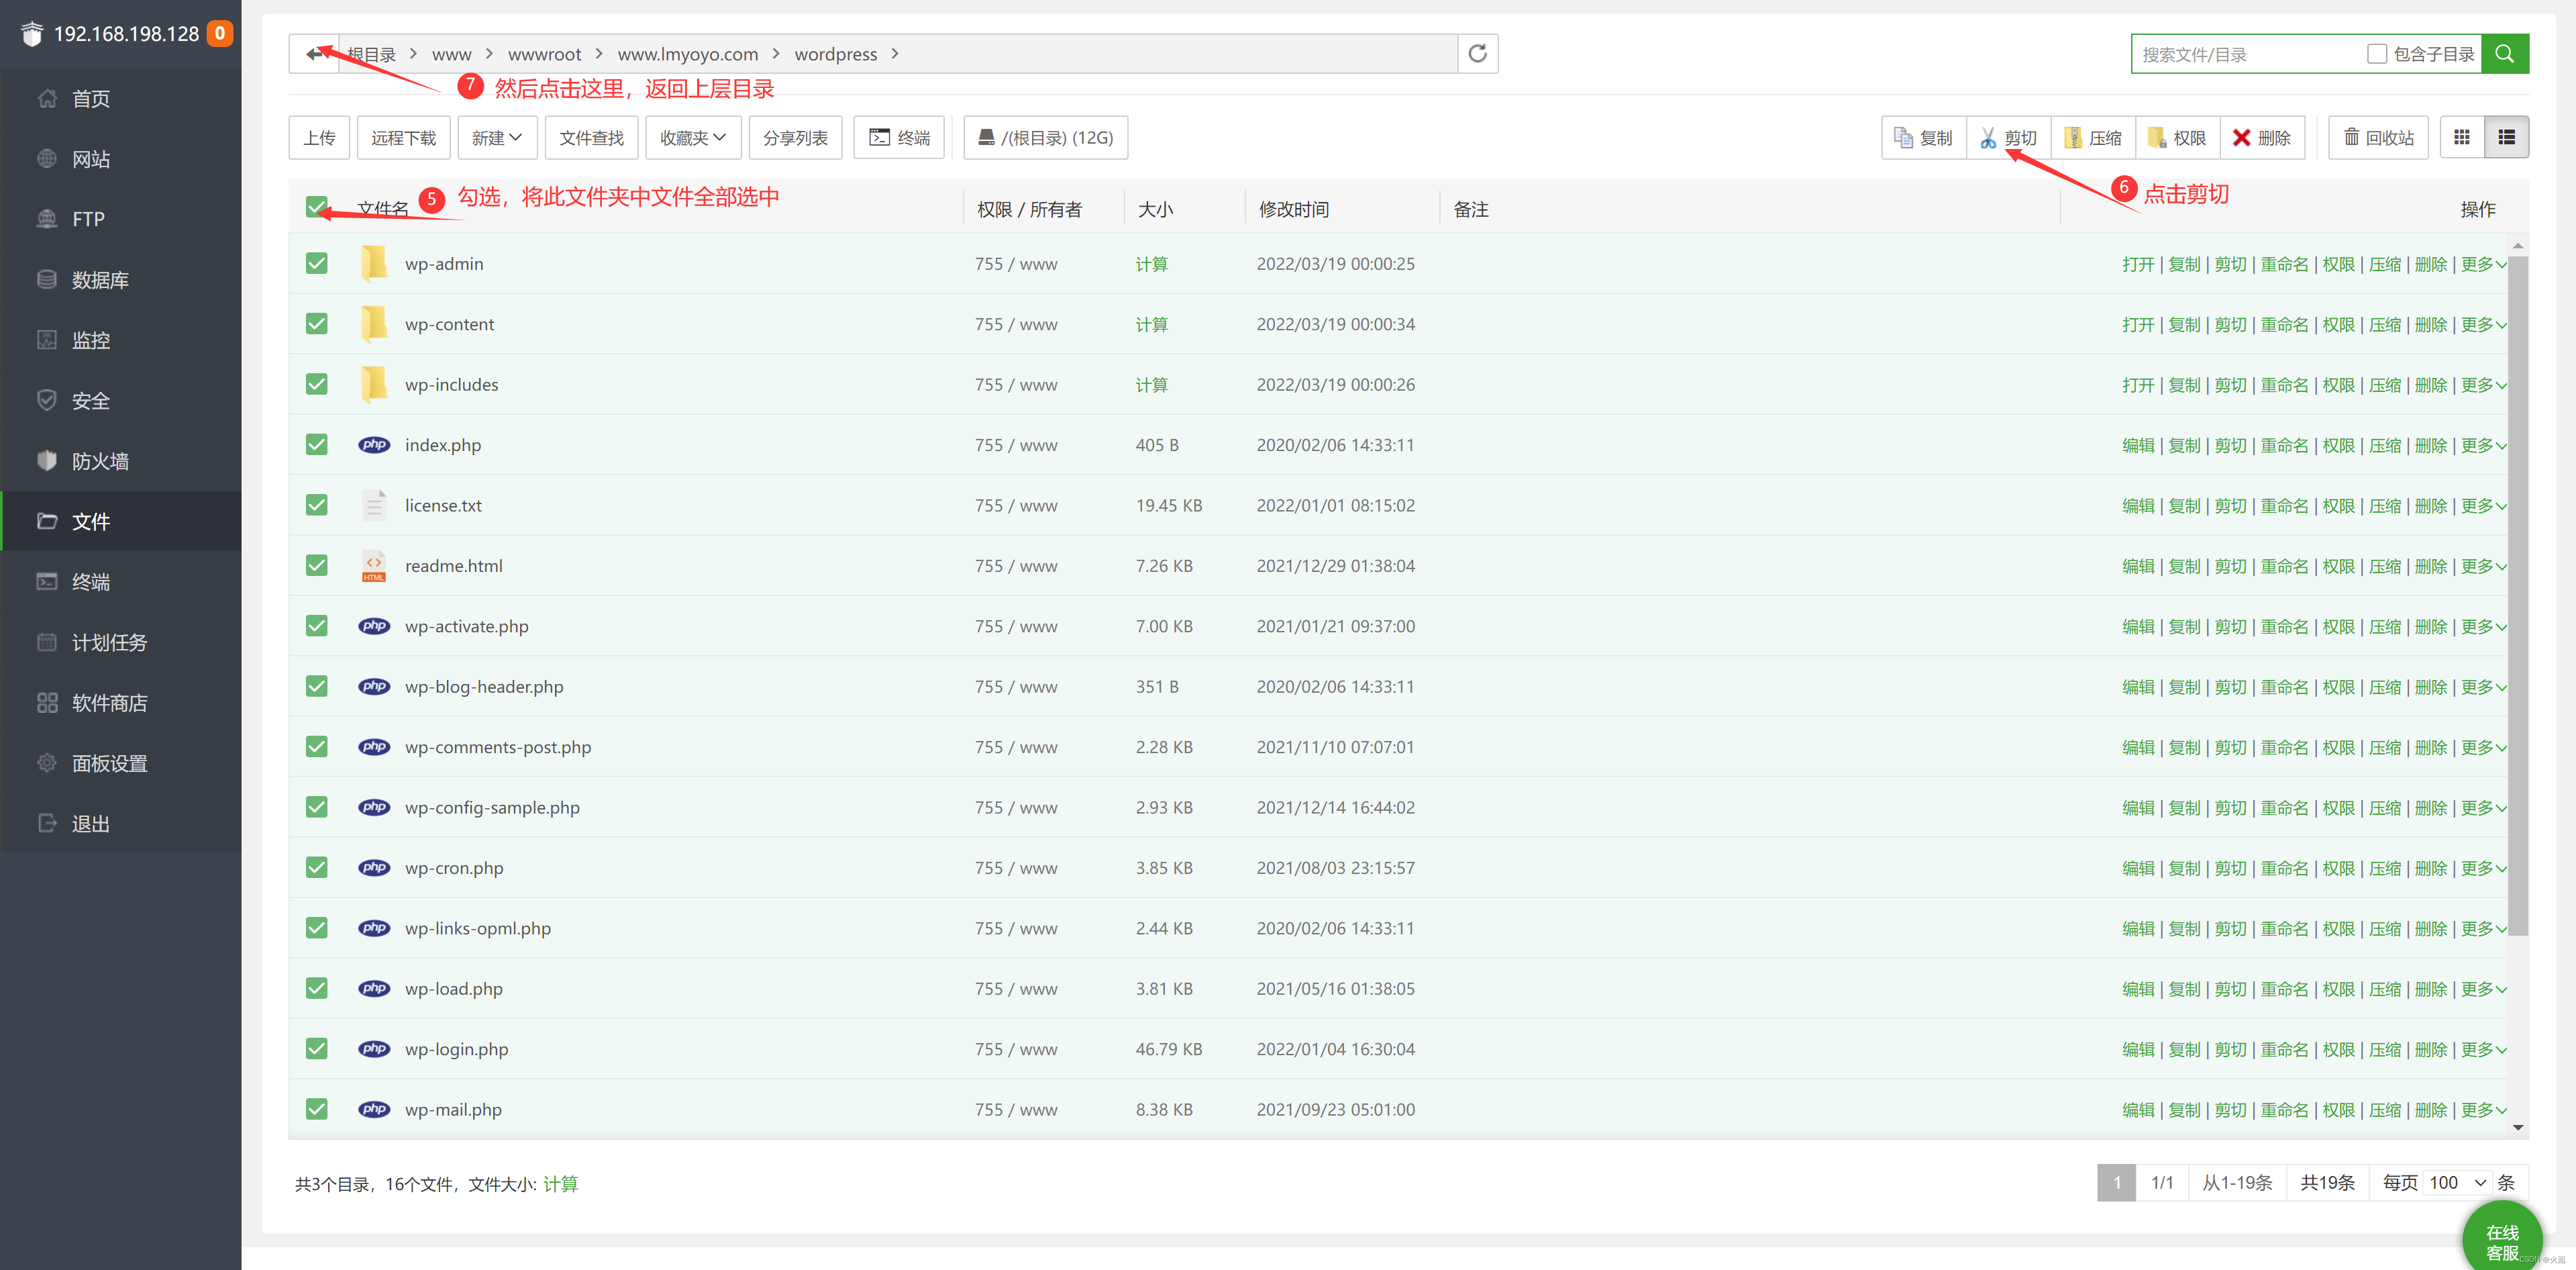Switch to list view layout
The image size is (2576, 1270).
click(x=2507, y=138)
